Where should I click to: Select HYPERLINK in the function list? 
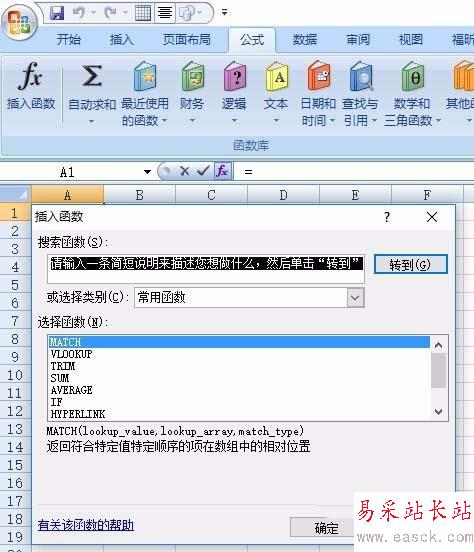[239, 414]
